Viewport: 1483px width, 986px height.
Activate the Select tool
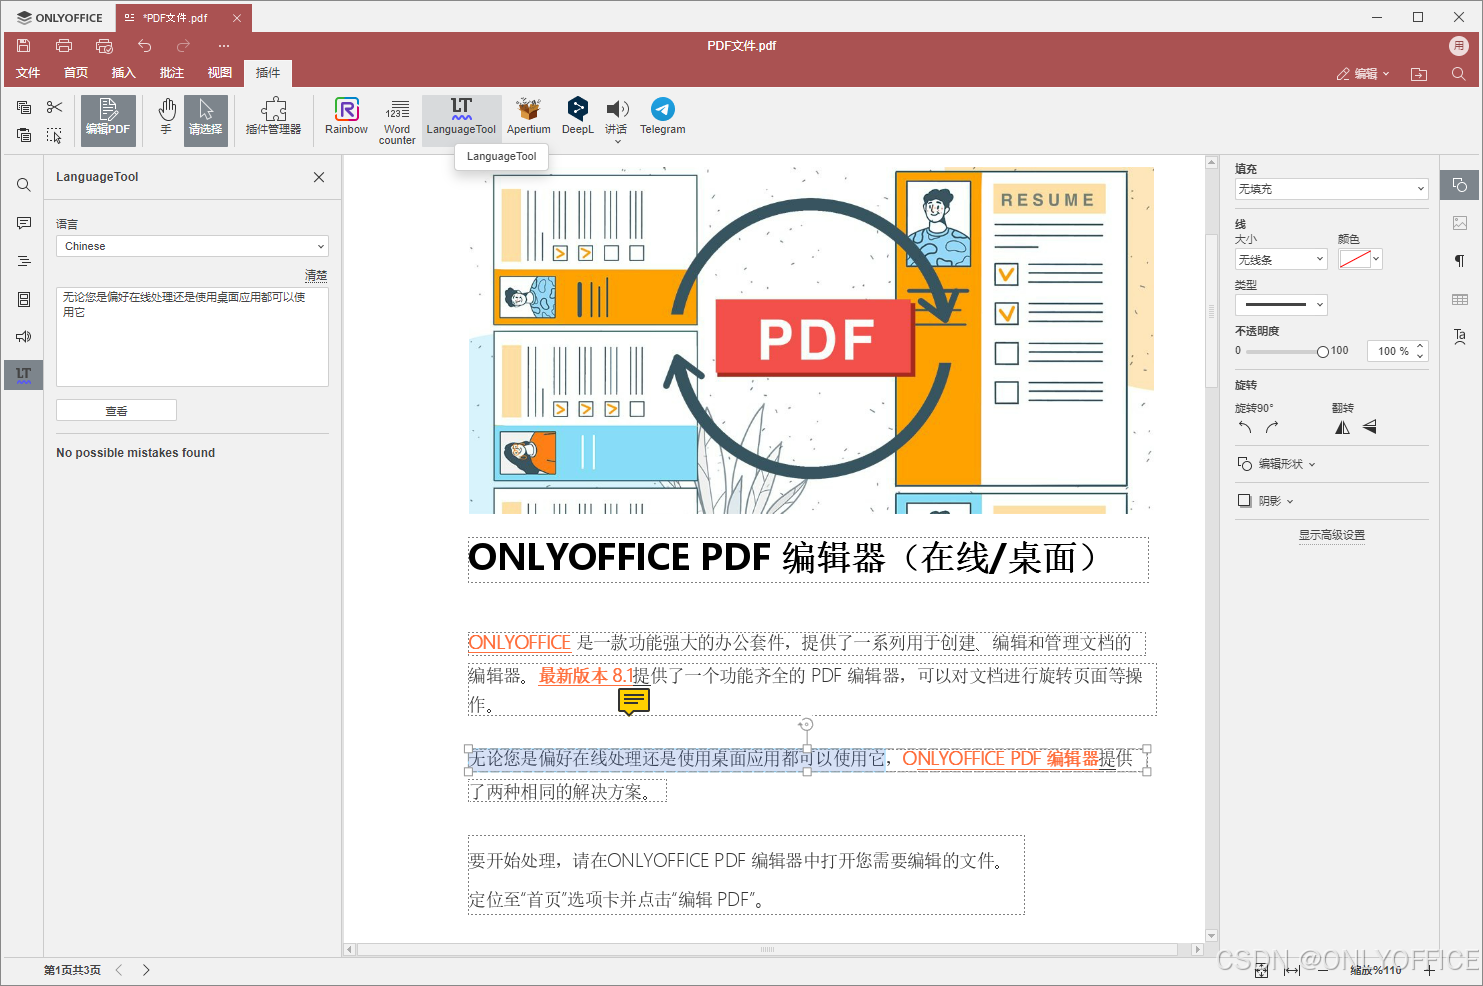tap(206, 120)
